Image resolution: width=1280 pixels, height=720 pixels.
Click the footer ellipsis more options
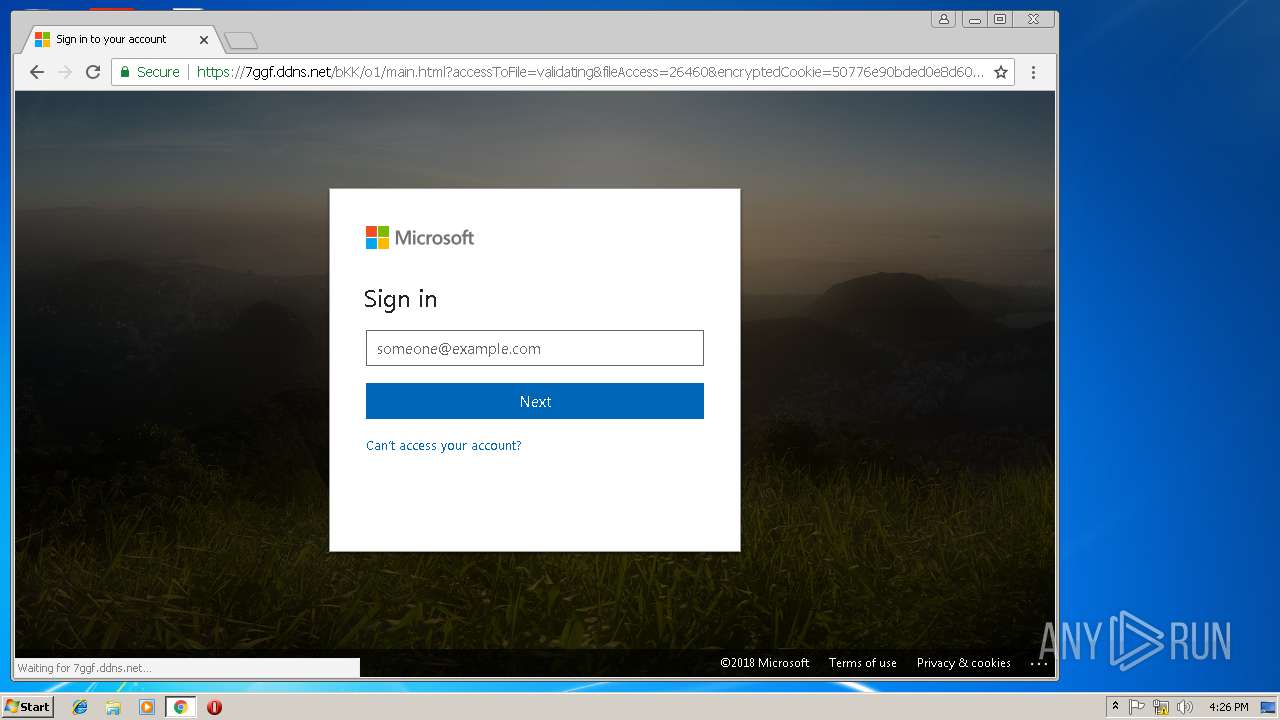point(1039,664)
